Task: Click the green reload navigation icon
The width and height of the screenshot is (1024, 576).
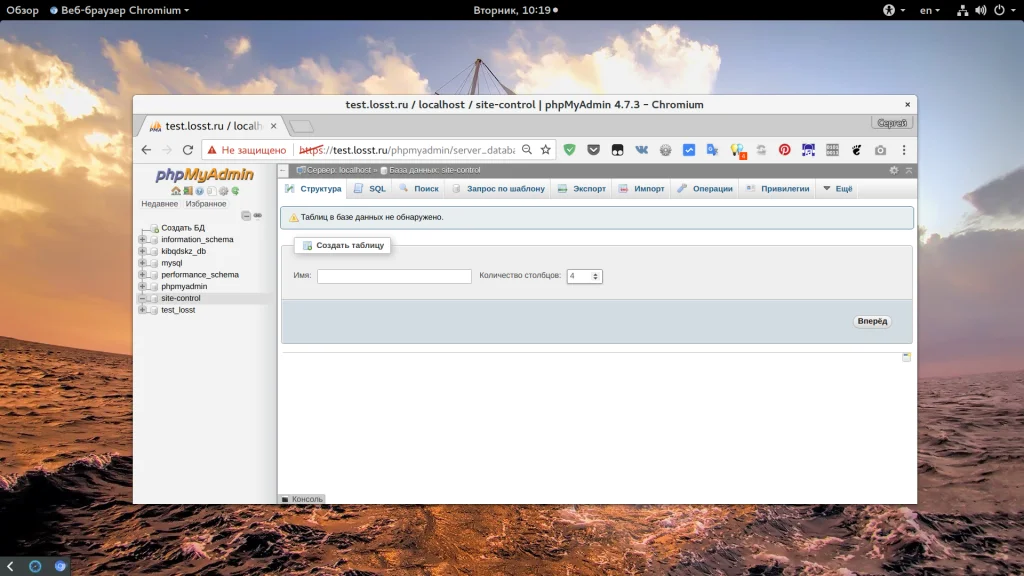Action: tap(235, 191)
